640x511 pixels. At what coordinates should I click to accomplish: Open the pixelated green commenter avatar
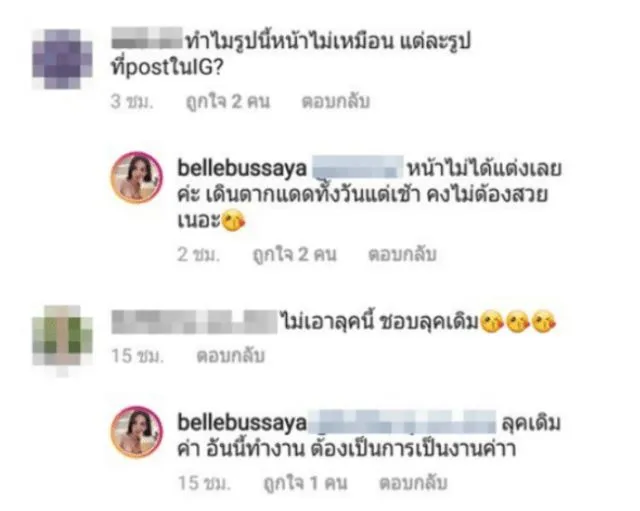(62, 340)
